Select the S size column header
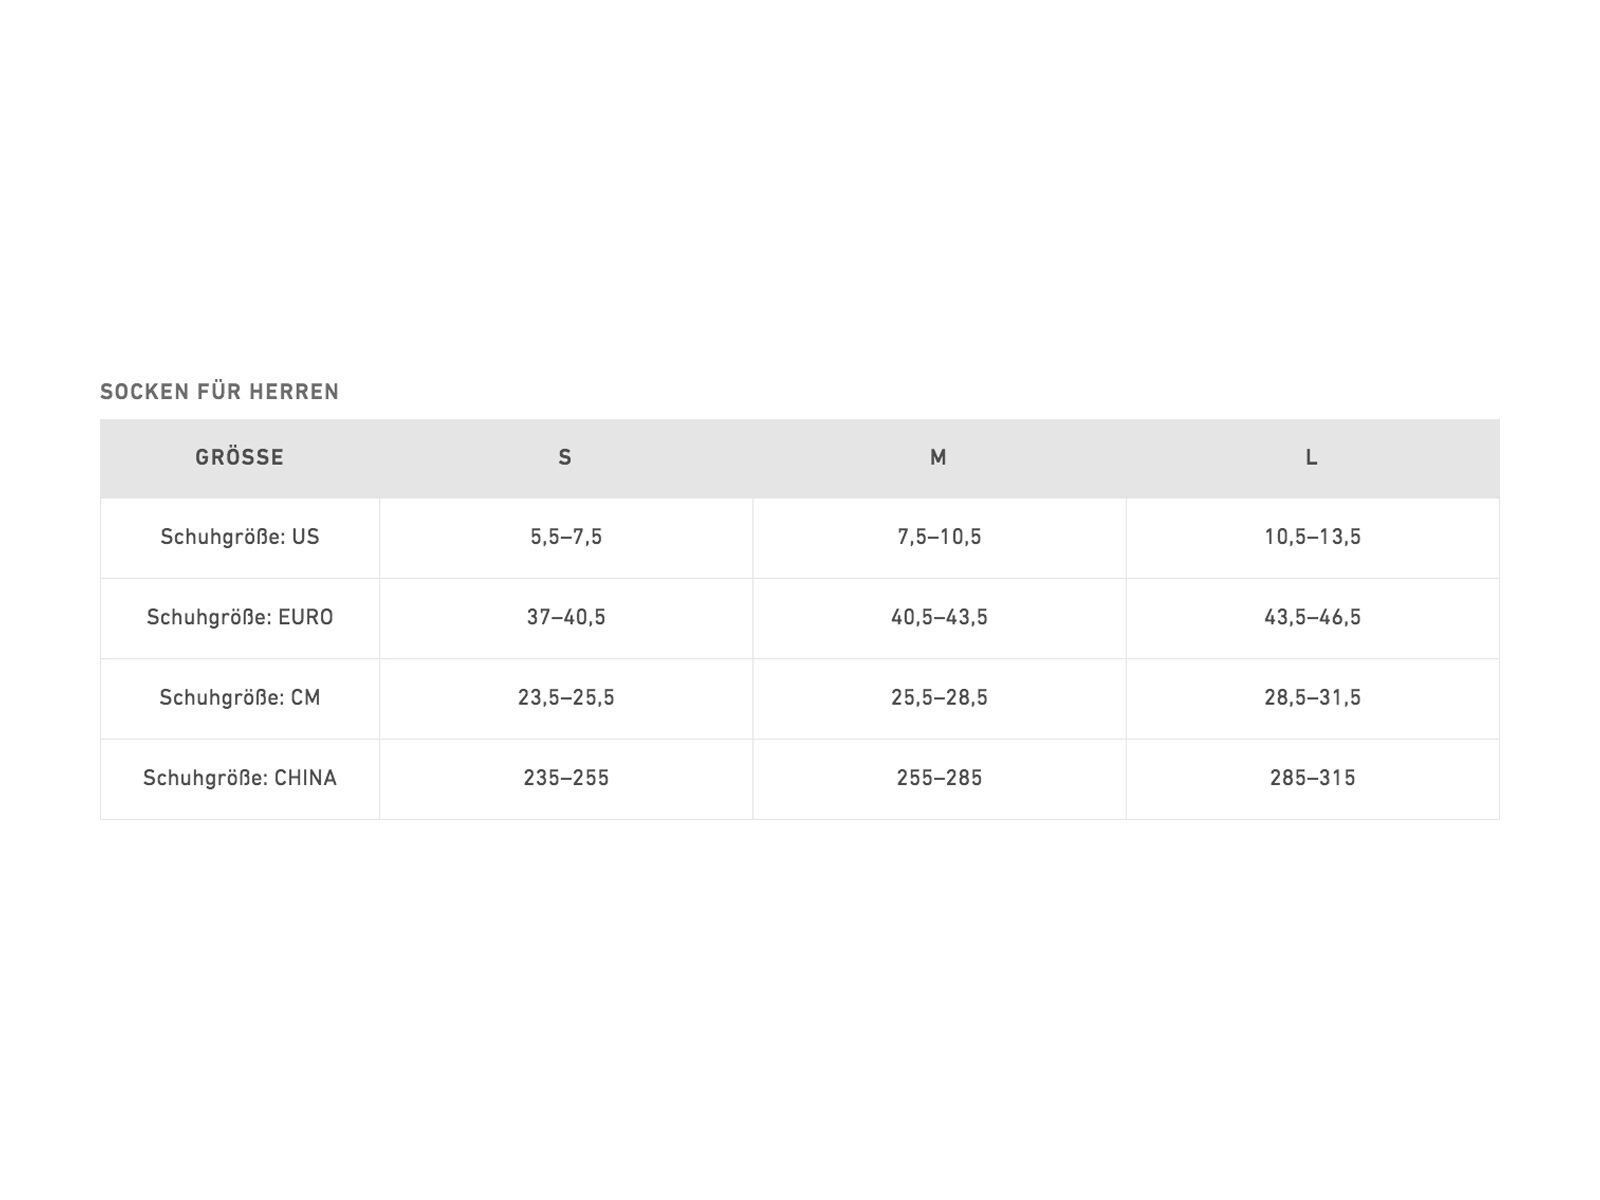 click(565, 458)
